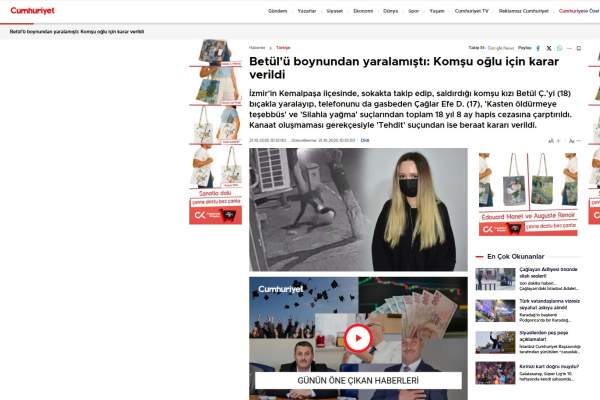600x400 pixels.
Task: Select the Güncelleme timestamp text
Action: click(x=323, y=140)
